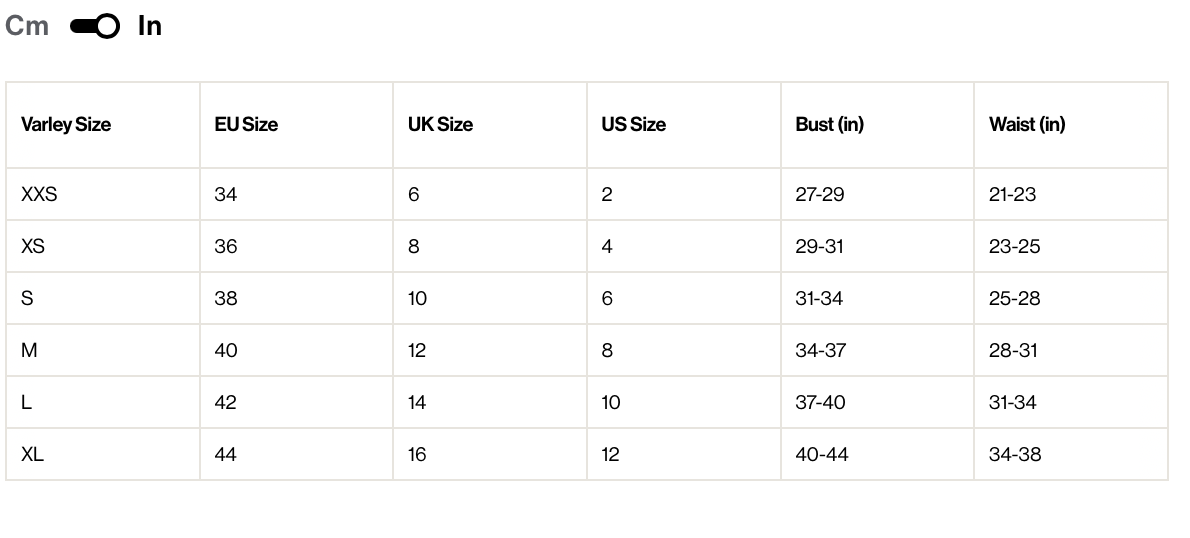Click UK size 16 cell
The width and height of the screenshot is (1190, 538).
[x=417, y=455]
